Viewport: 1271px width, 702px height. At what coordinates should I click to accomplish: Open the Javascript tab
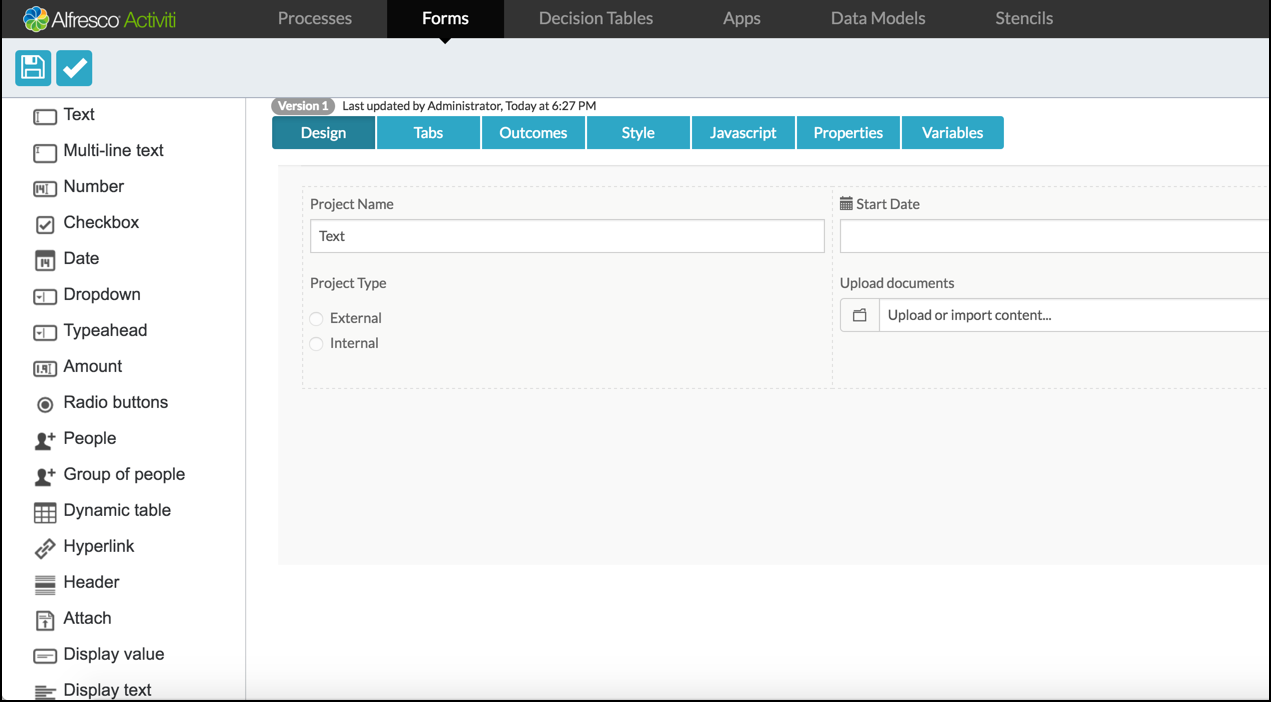click(x=743, y=133)
